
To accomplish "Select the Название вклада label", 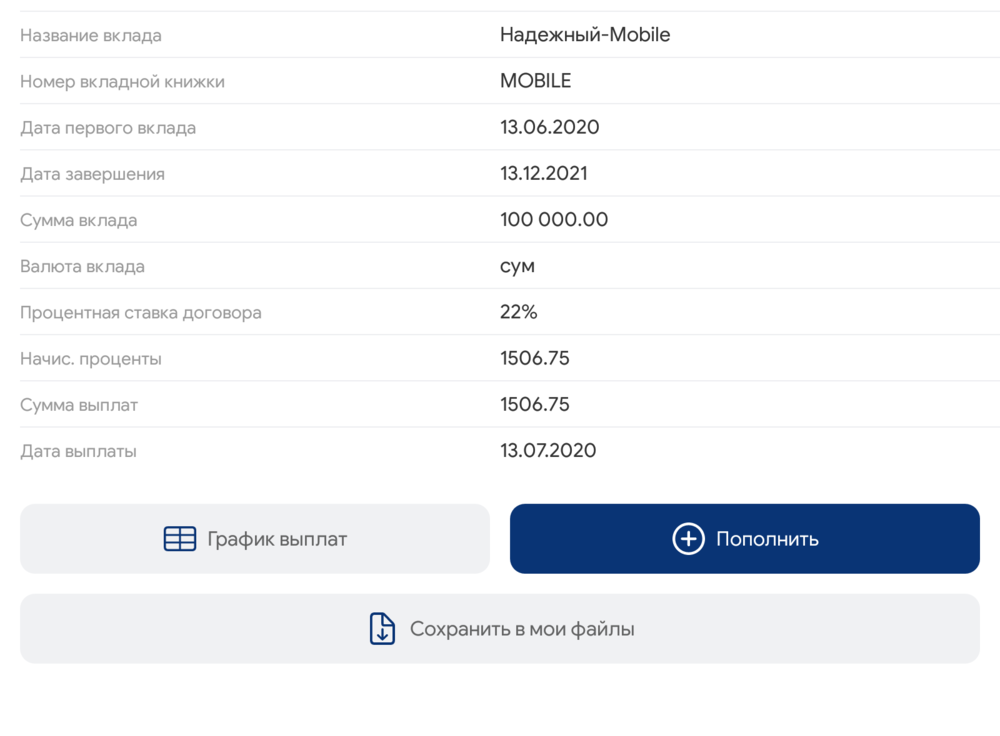I will coord(90,36).
